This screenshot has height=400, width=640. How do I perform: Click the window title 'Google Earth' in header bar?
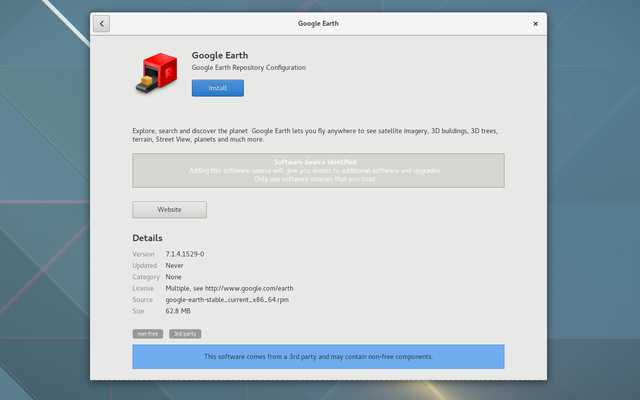pos(318,24)
